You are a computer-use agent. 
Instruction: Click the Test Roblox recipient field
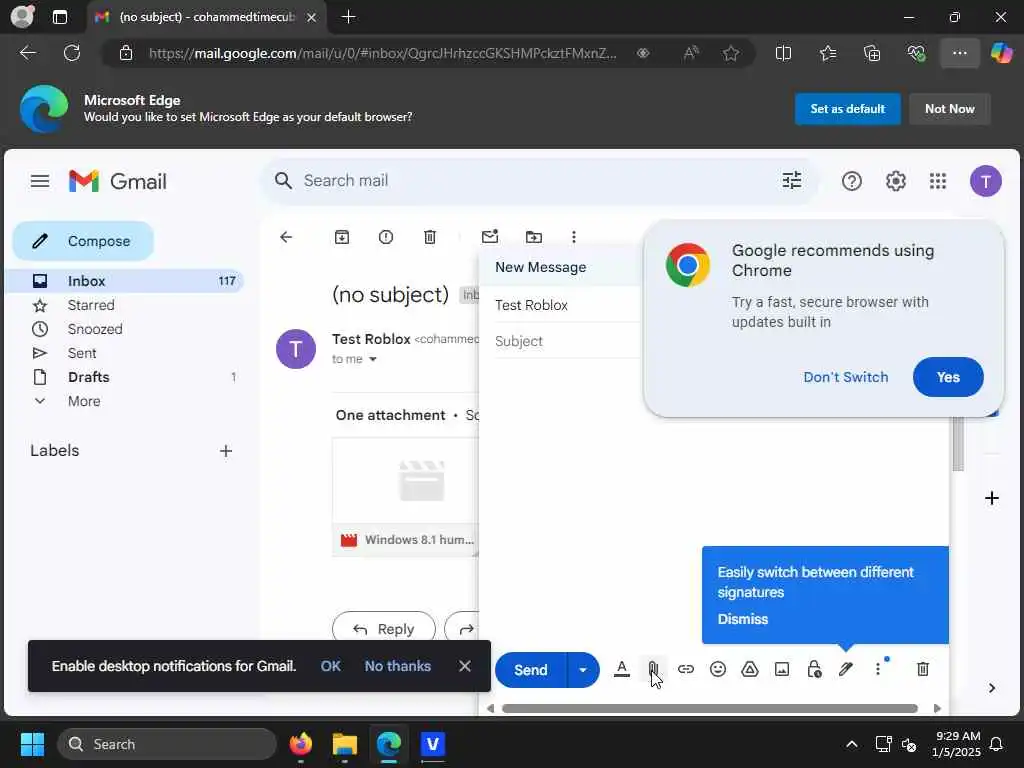[x=567, y=305]
